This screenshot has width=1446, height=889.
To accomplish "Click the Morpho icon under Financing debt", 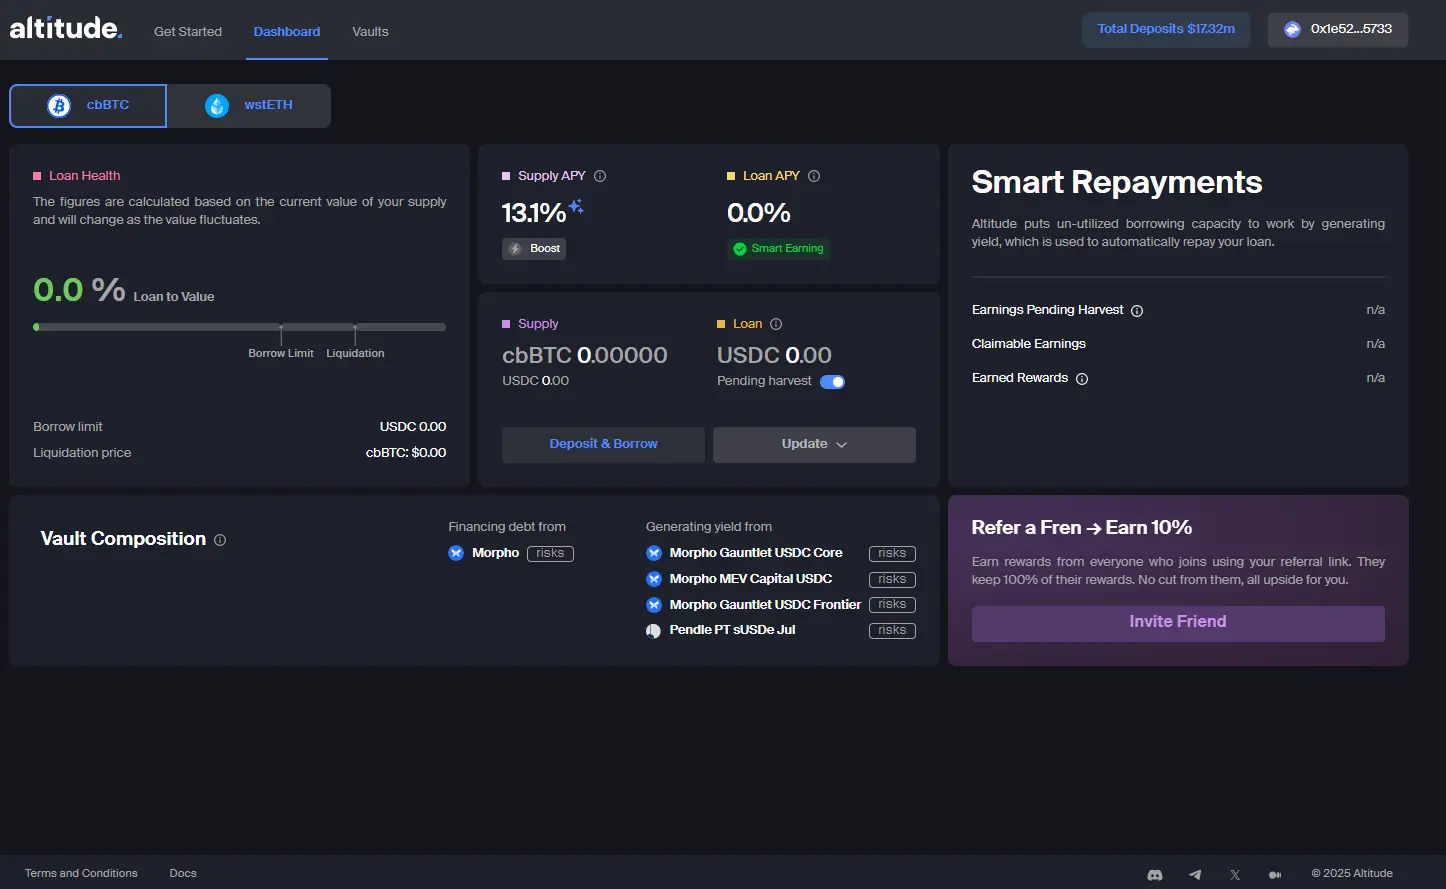I will click(456, 553).
